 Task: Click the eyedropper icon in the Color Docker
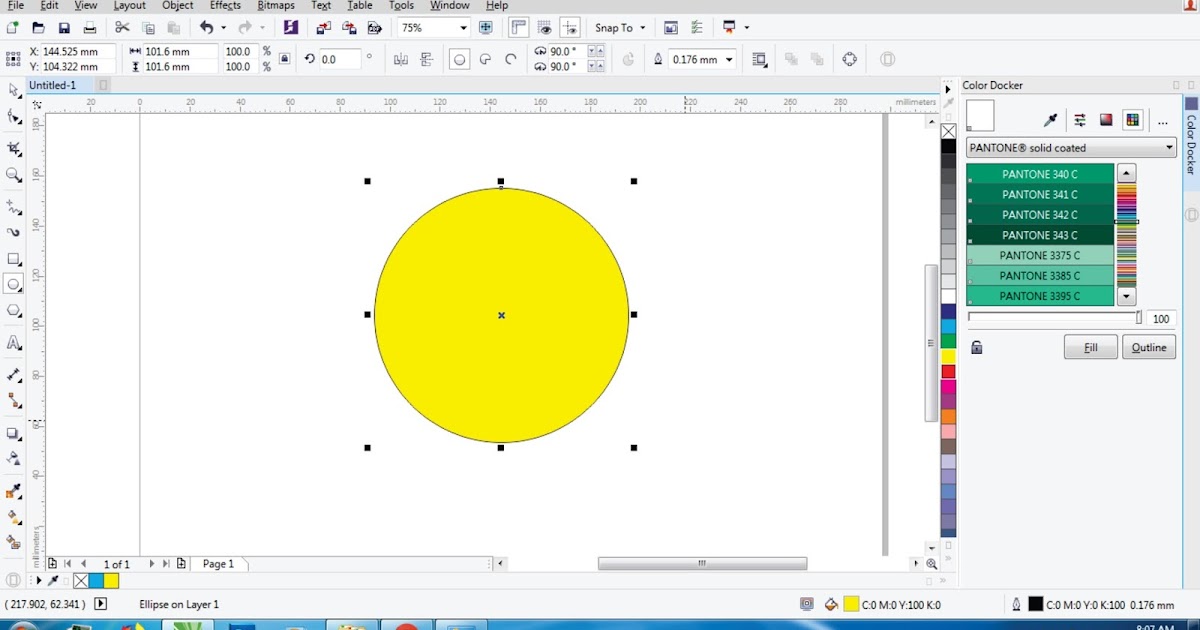1051,119
